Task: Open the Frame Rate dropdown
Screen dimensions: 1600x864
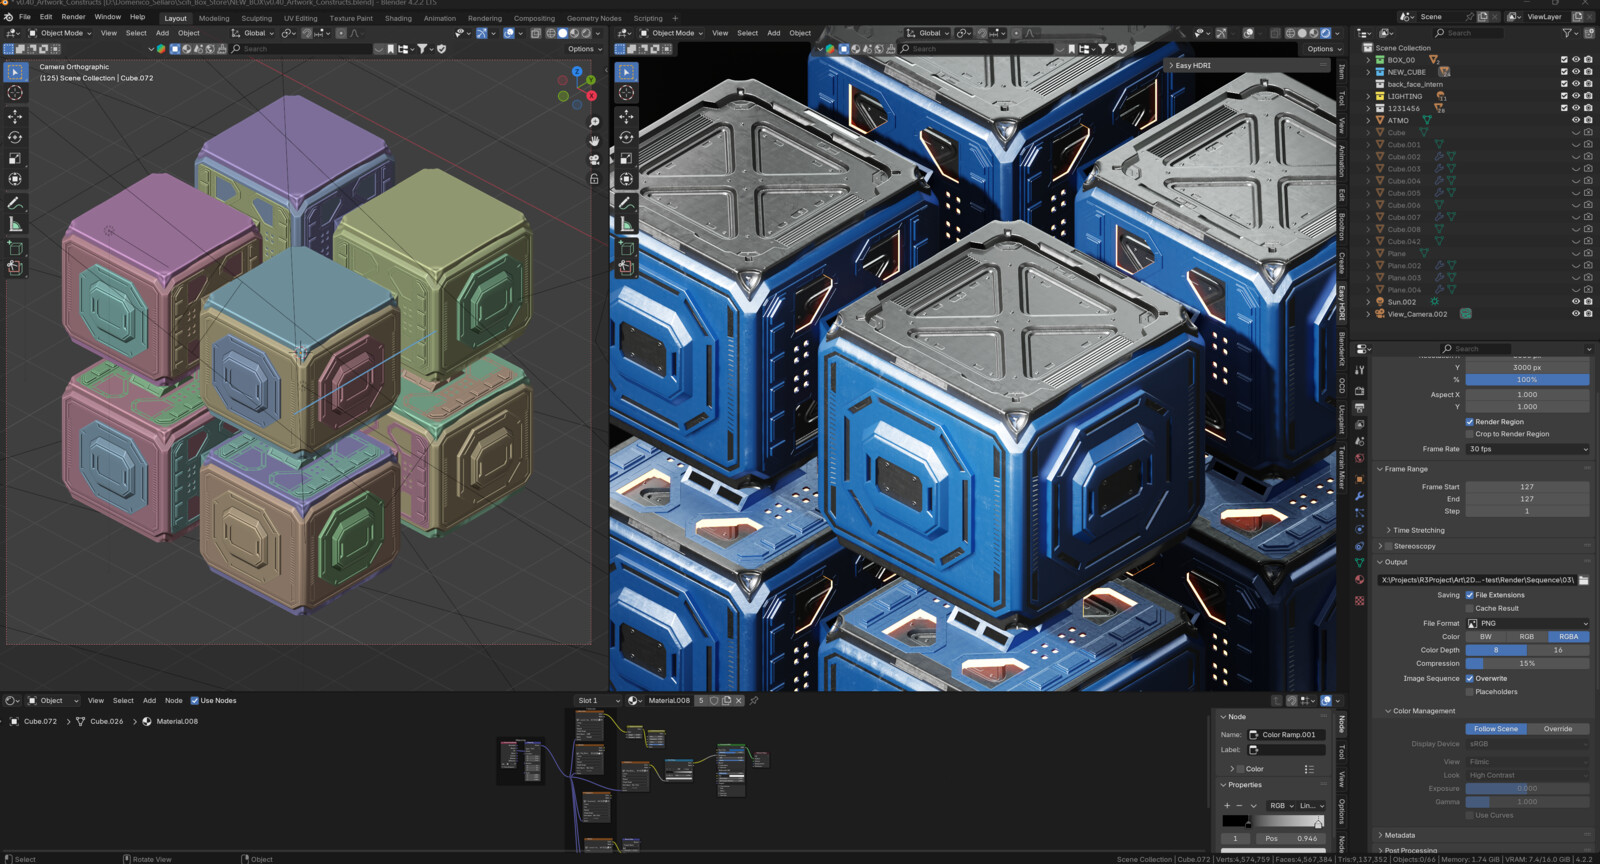Action: tap(1527, 449)
